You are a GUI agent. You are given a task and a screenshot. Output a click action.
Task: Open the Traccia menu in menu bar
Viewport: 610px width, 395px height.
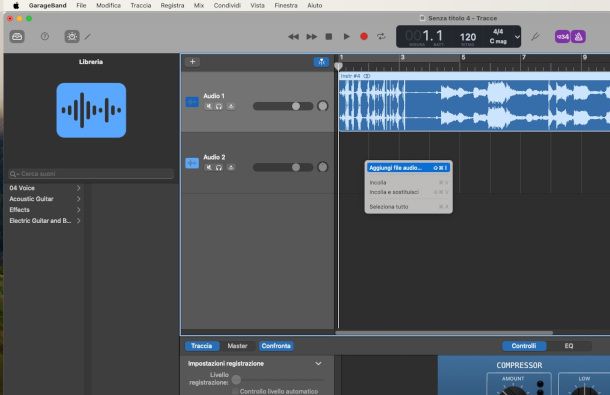click(141, 5)
